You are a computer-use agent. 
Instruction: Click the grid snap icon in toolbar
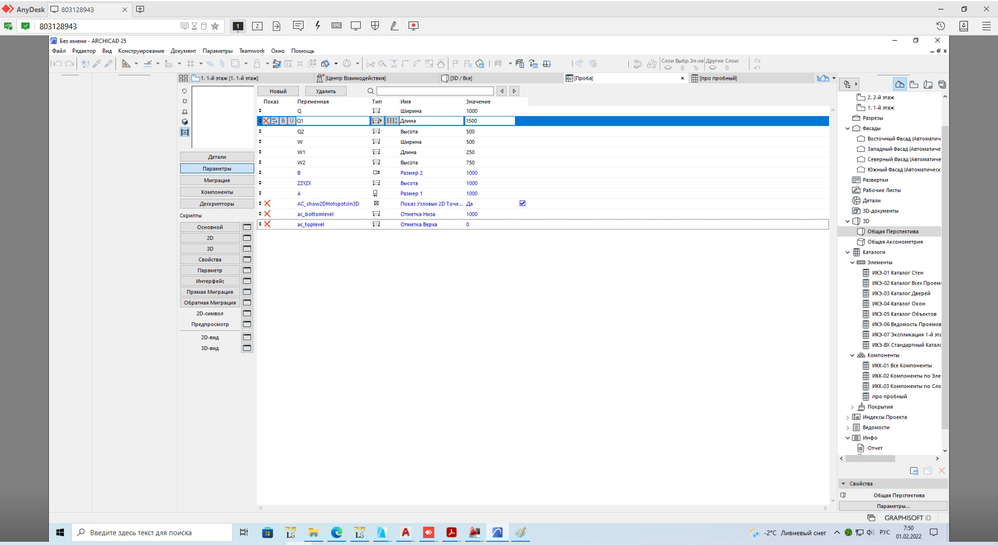click(x=190, y=64)
